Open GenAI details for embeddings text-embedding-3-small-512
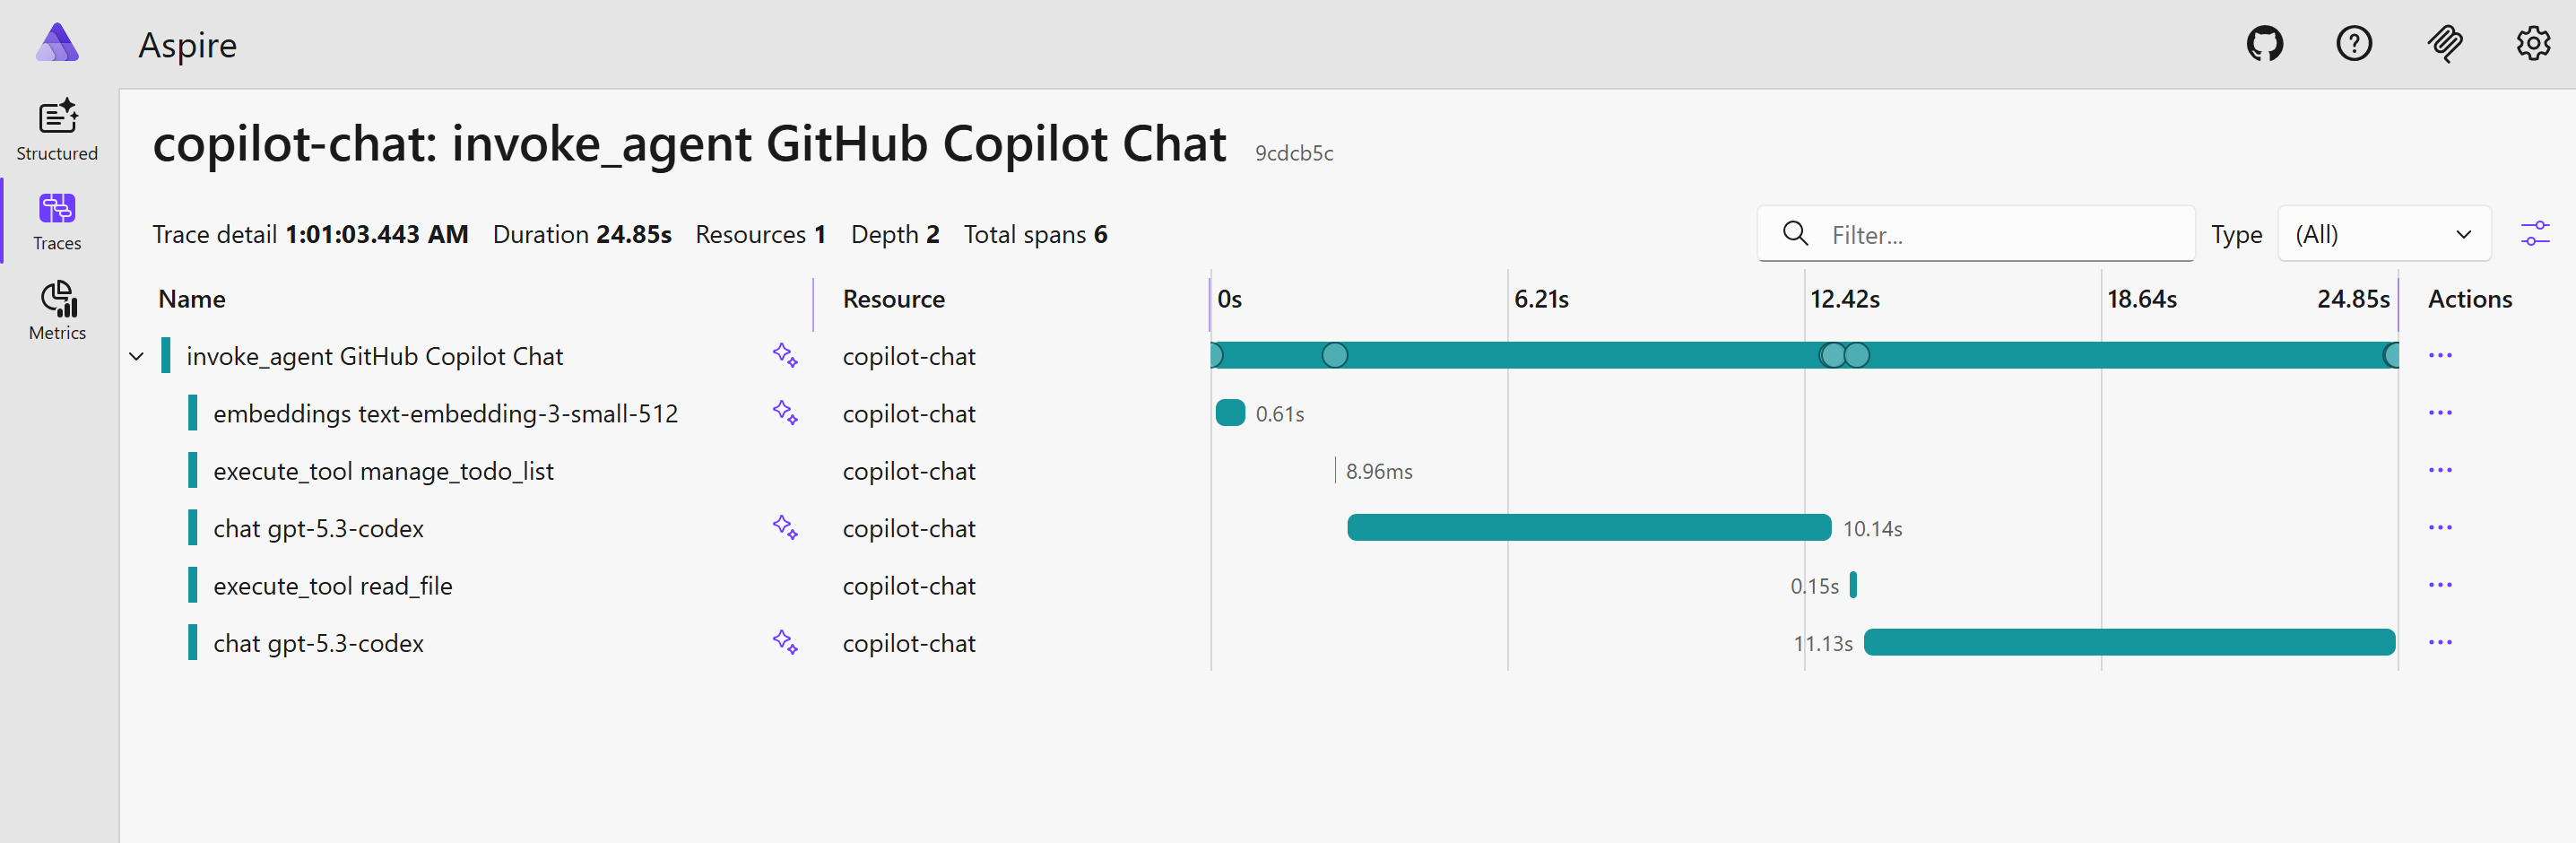Viewport: 2576px width, 843px height. tap(786, 413)
